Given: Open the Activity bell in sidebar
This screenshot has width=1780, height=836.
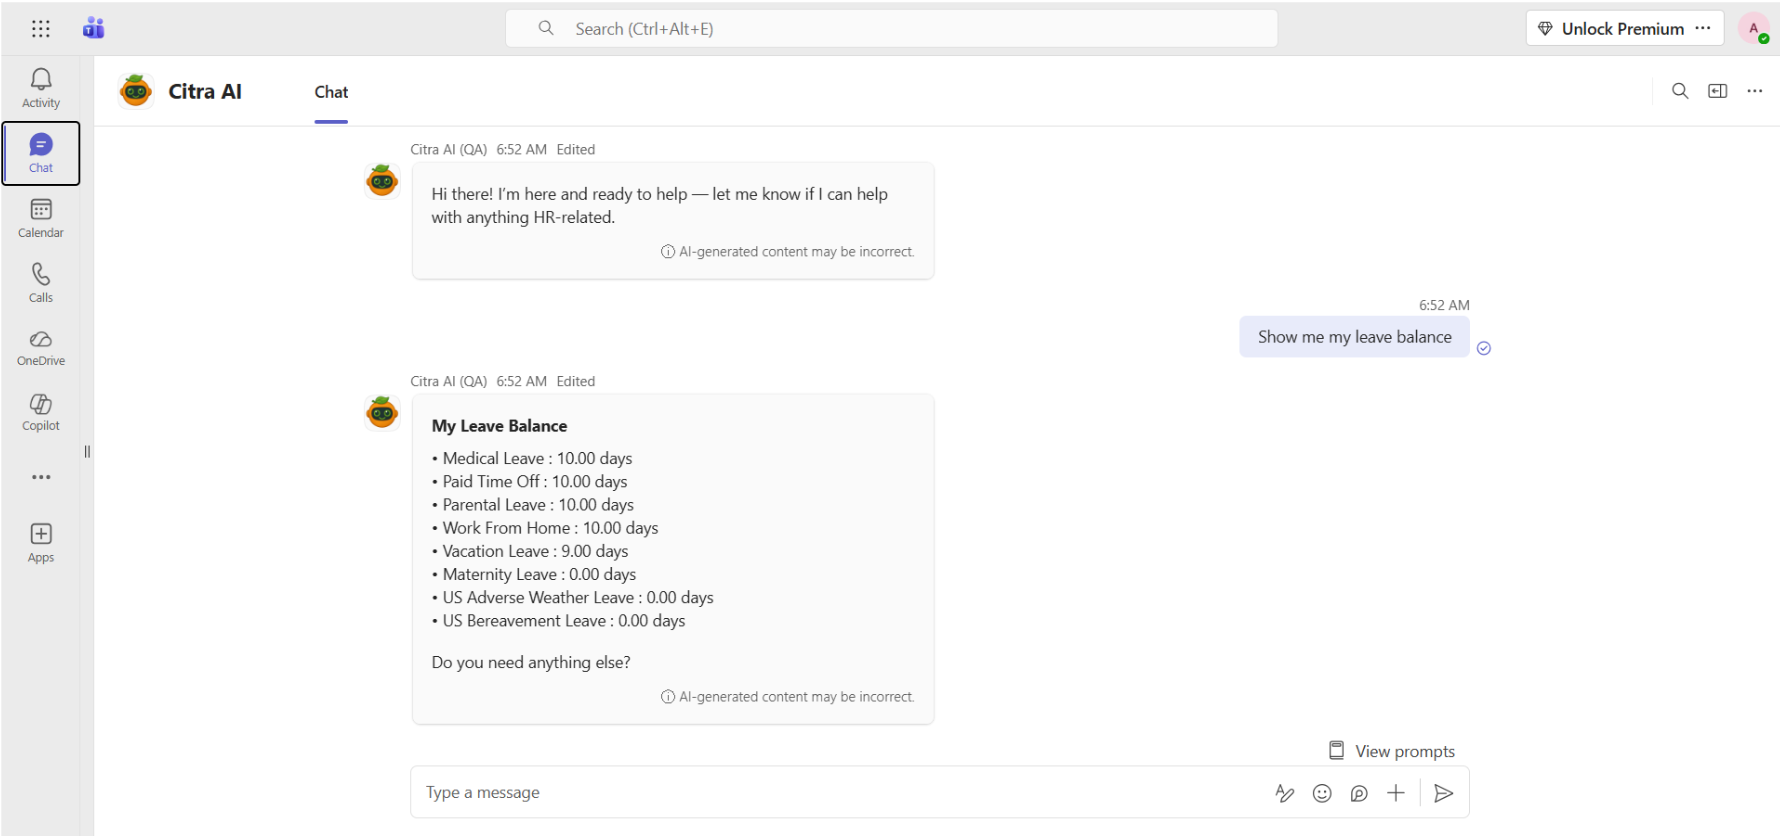Looking at the screenshot, I should coord(41,88).
